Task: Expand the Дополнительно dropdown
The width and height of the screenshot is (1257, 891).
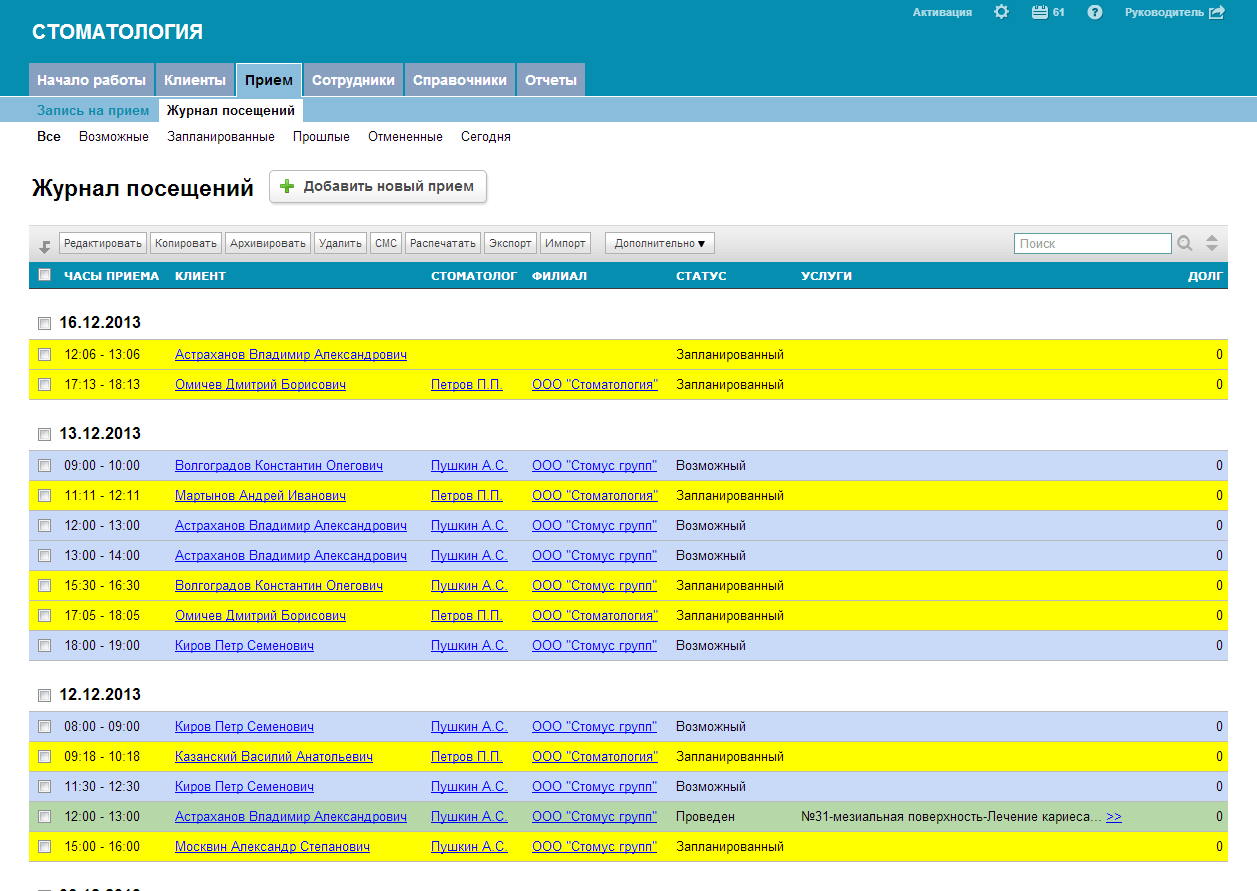Action: click(x=659, y=243)
